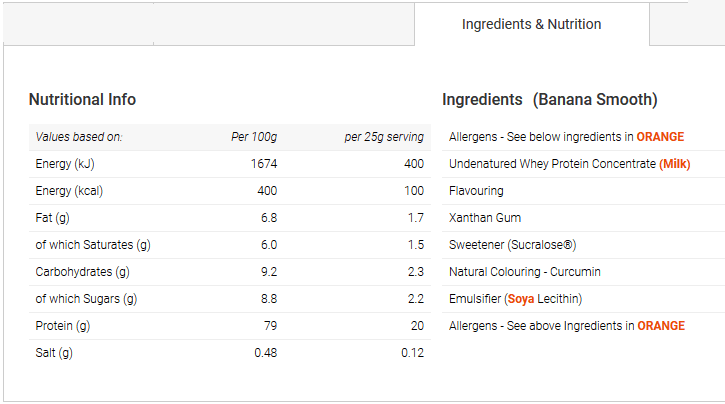This screenshot has height=404, width=725.
Task: Select the Energy (kcal) row label
Action: [69, 191]
